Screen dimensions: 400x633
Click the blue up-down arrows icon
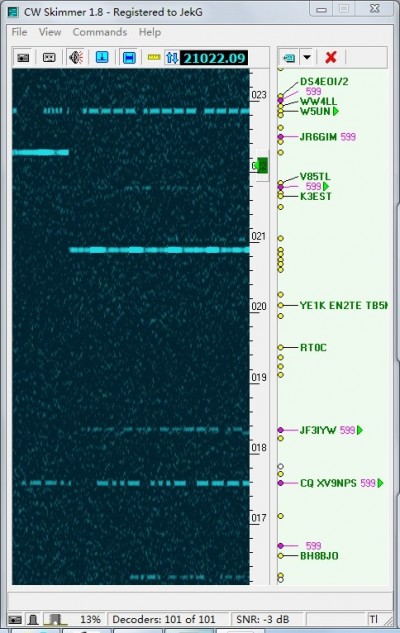click(x=172, y=57)
